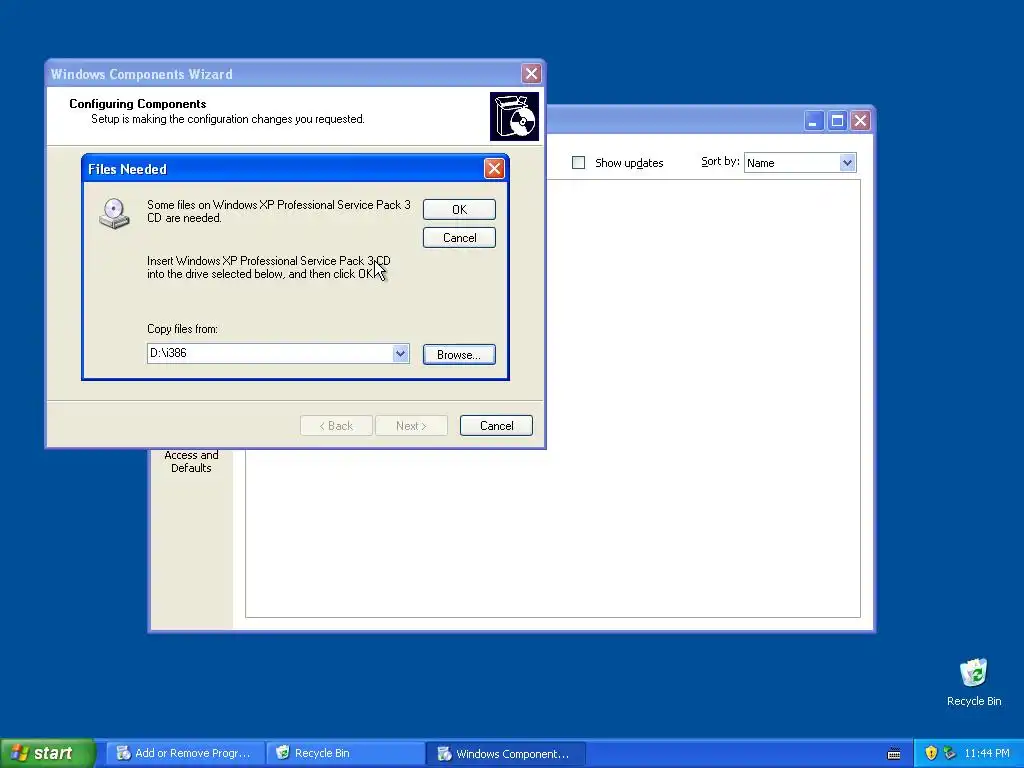Open the Browse... file location dialog
Viewport: 1024px width, 768px height.
459,355
